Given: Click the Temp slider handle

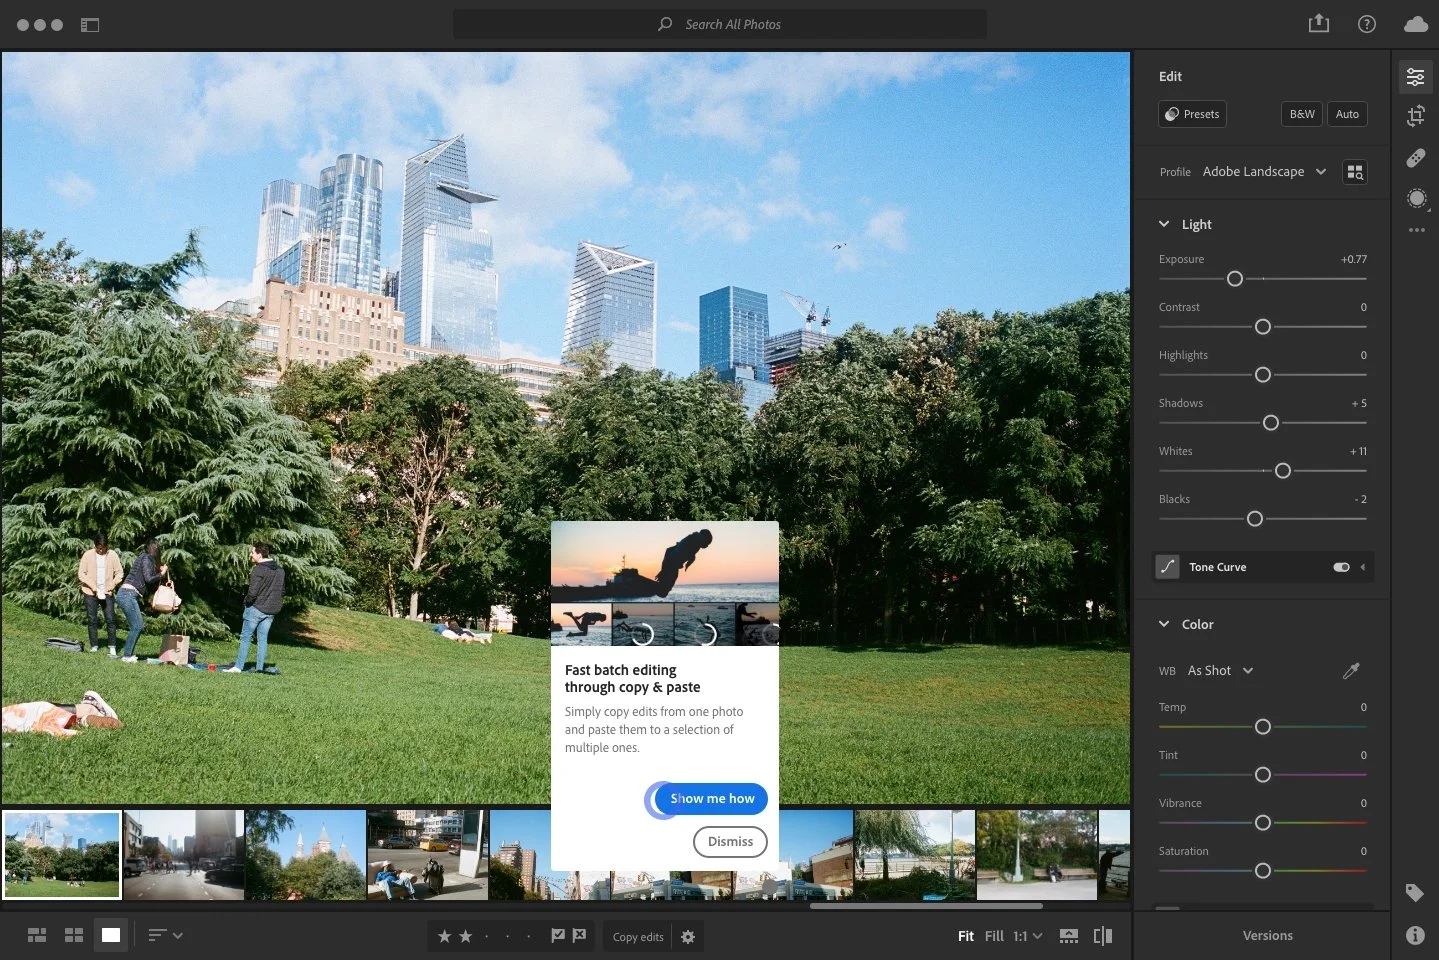Looking at the screenshot, I should coord(1263,727).
